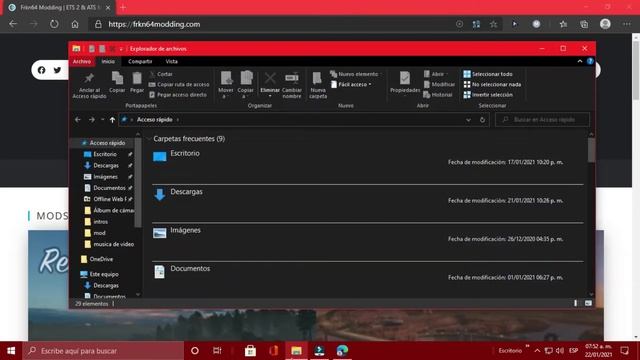Switch to the Compartir ribbon tab
The image size is (640, 360).
point(140,61)
